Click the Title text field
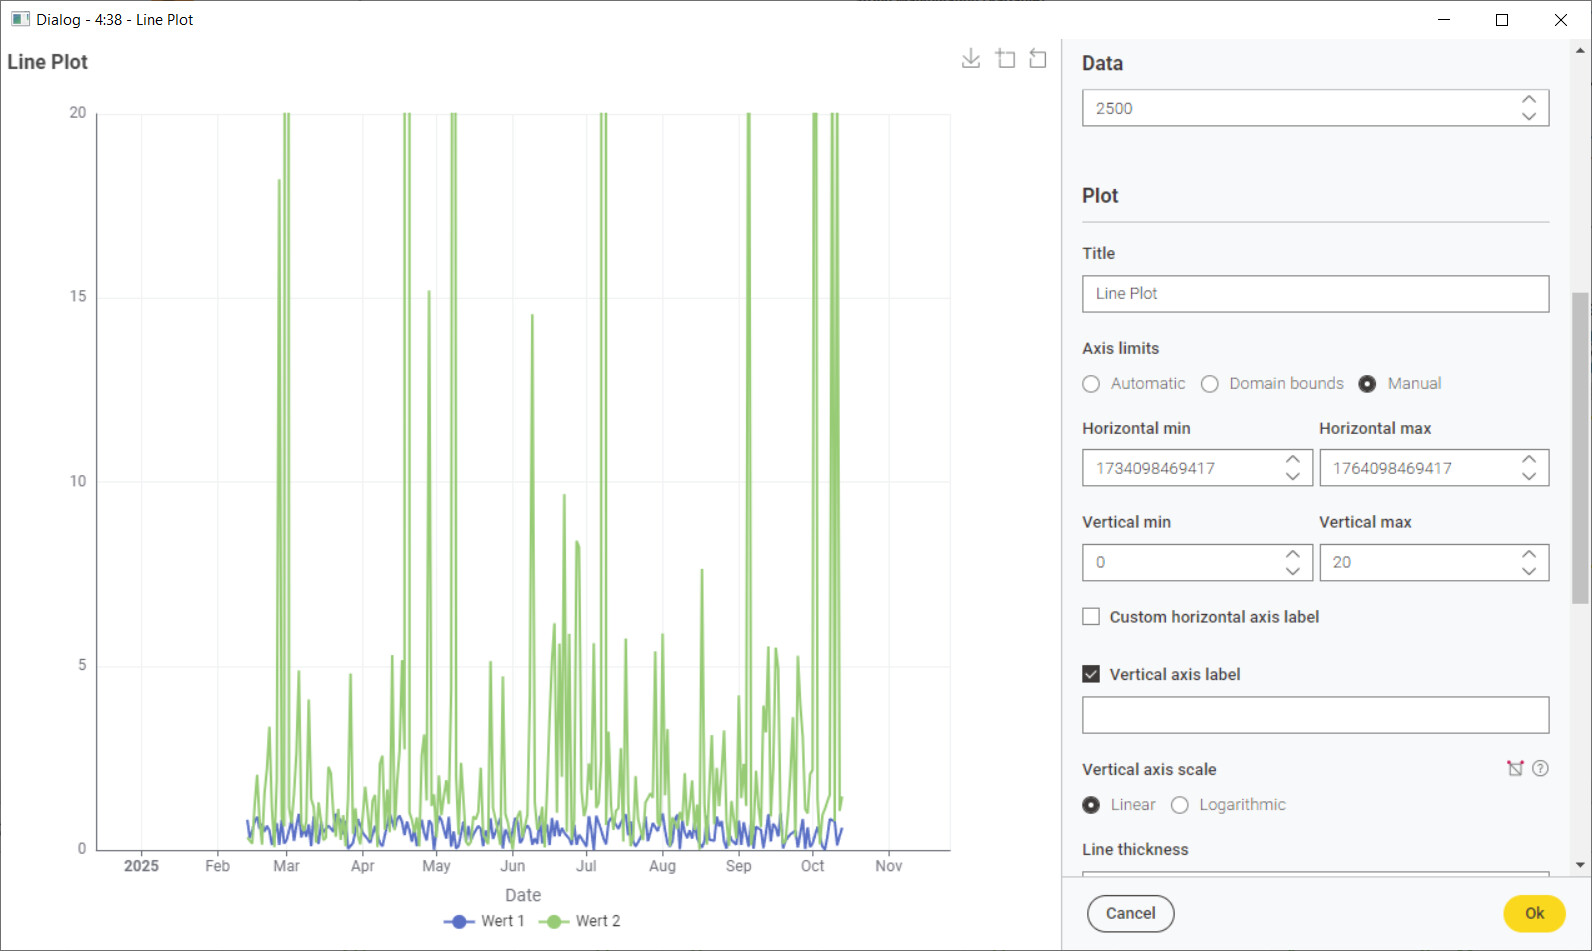The image size is (1592, 951). click(x=1315, y=294)
